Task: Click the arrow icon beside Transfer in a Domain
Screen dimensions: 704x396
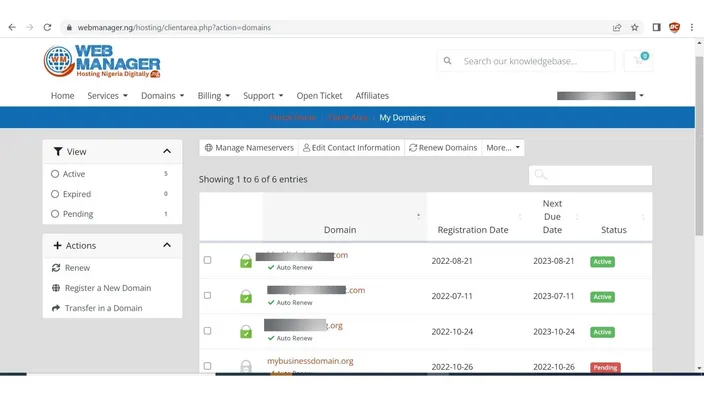Action: tap(56, 308)
